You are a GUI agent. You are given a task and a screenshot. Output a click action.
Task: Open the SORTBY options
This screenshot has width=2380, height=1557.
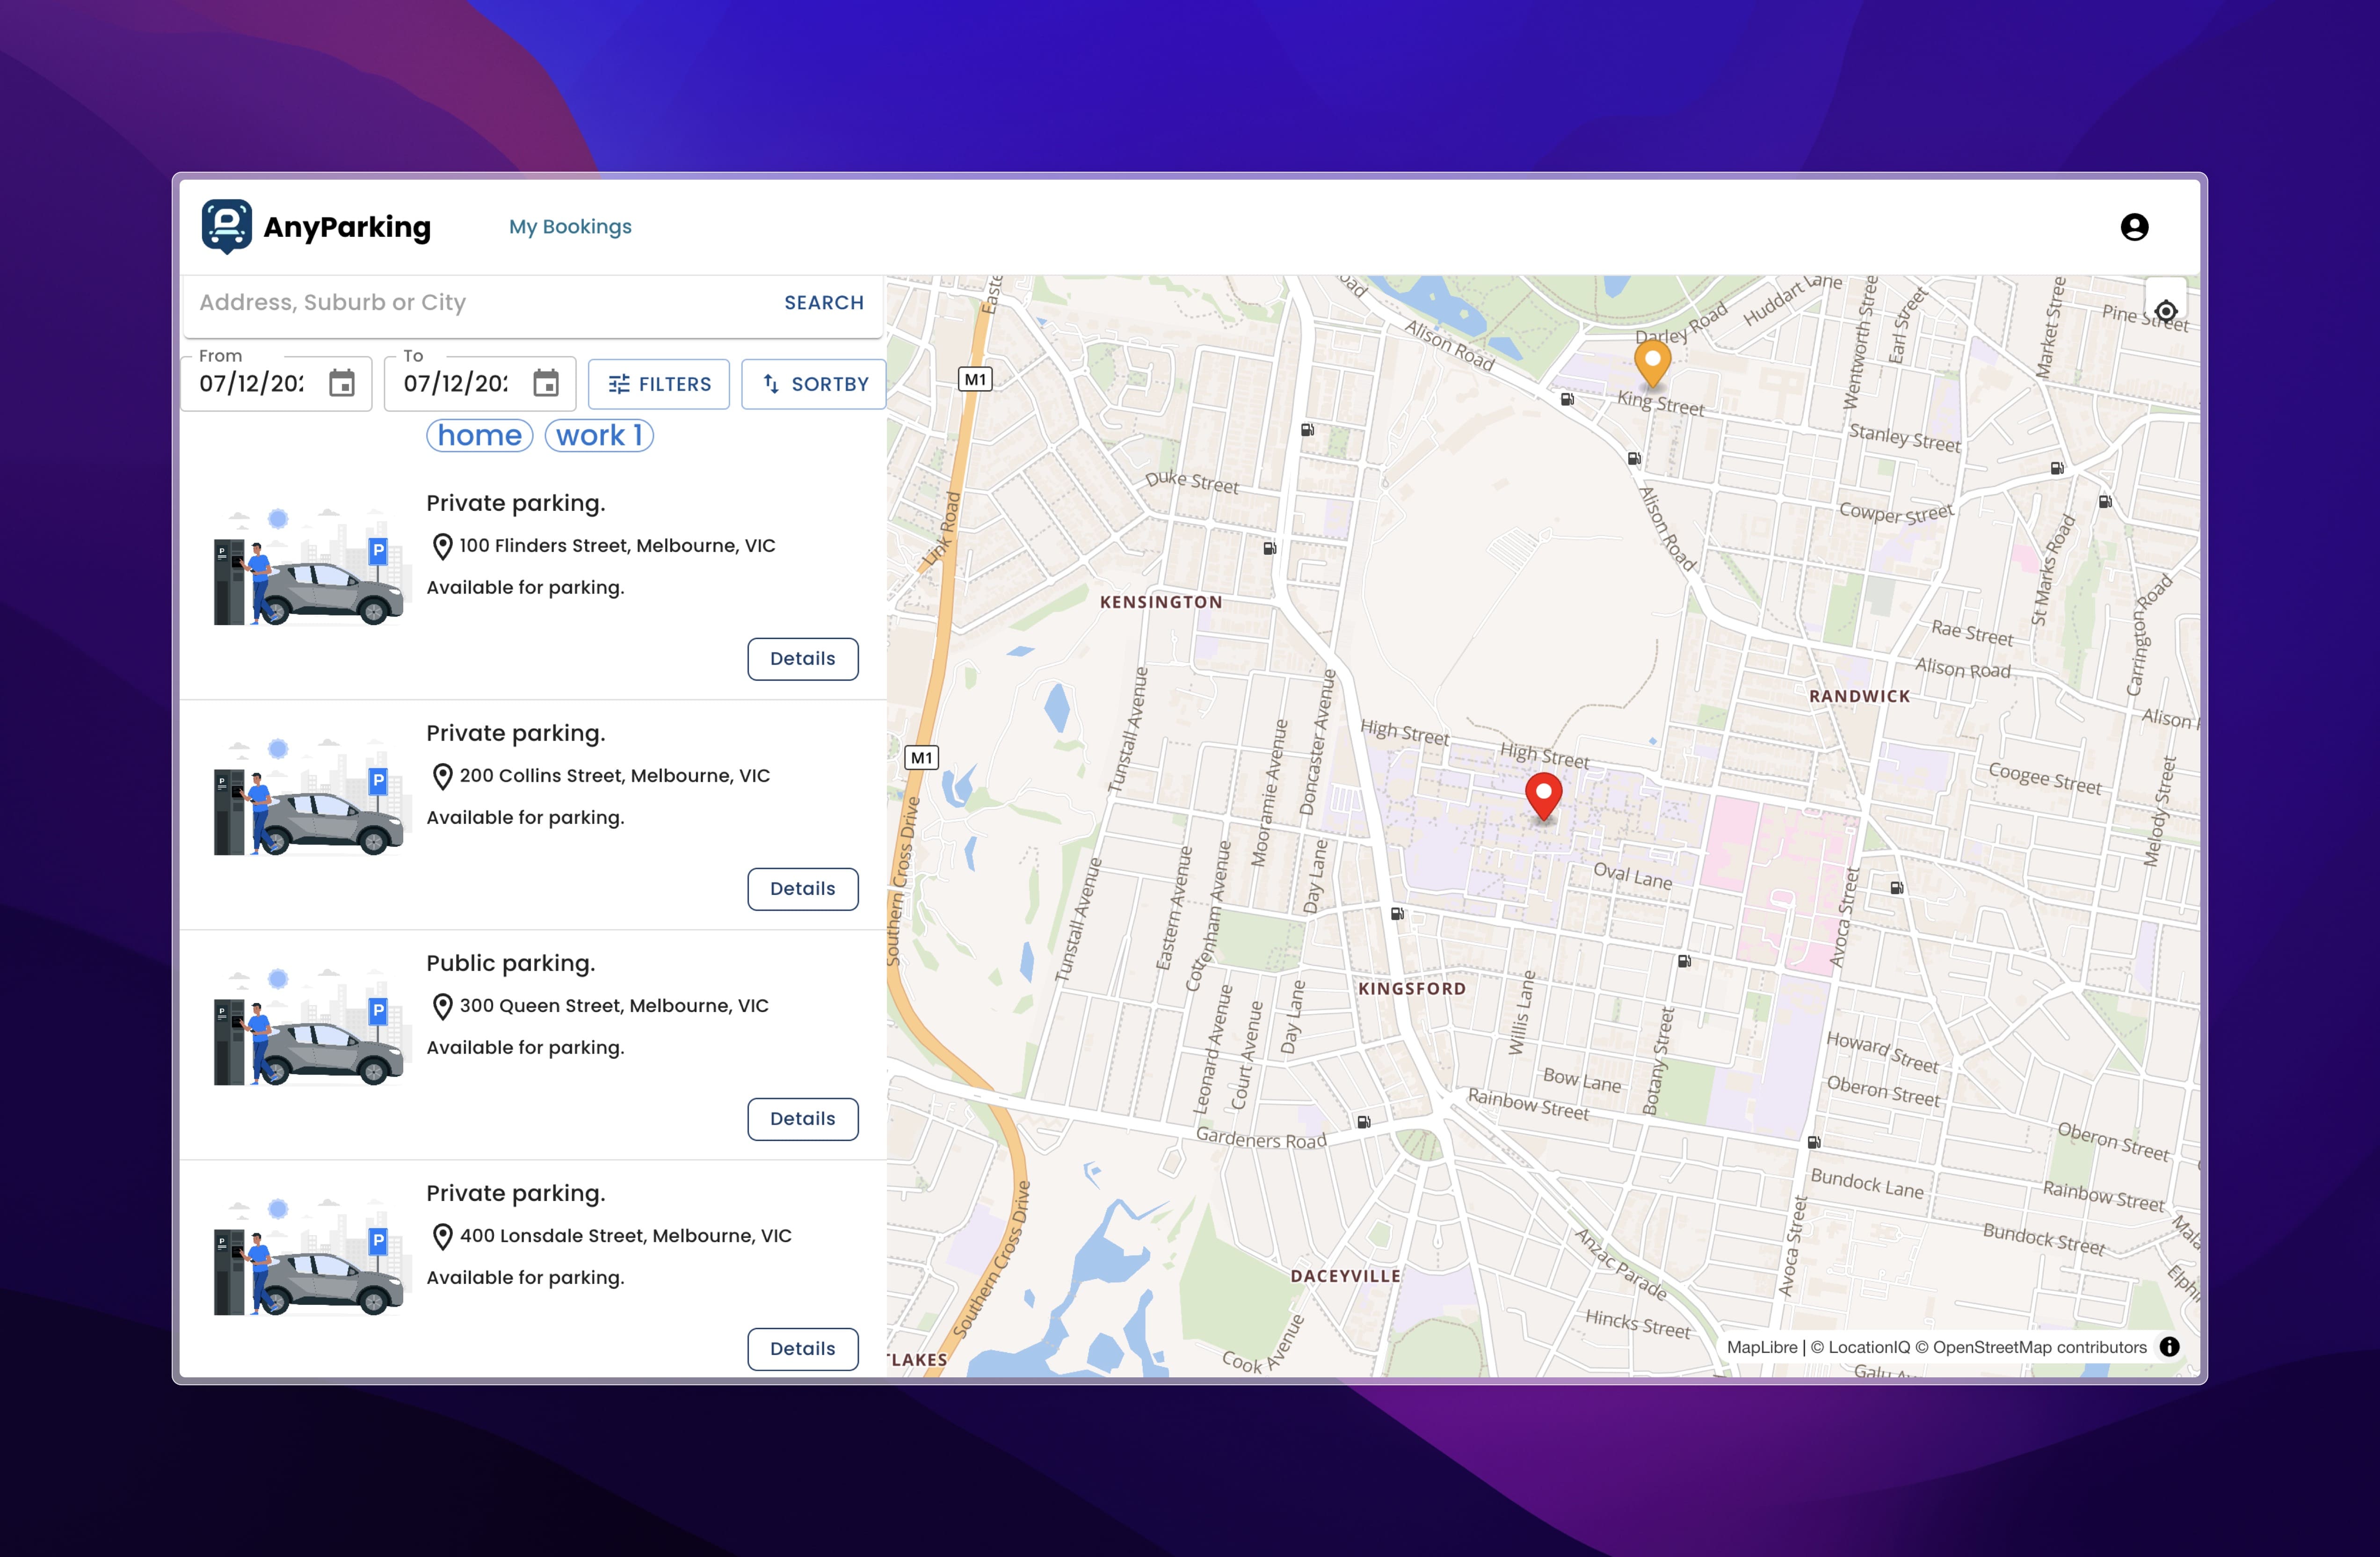[x=814, y=384]
